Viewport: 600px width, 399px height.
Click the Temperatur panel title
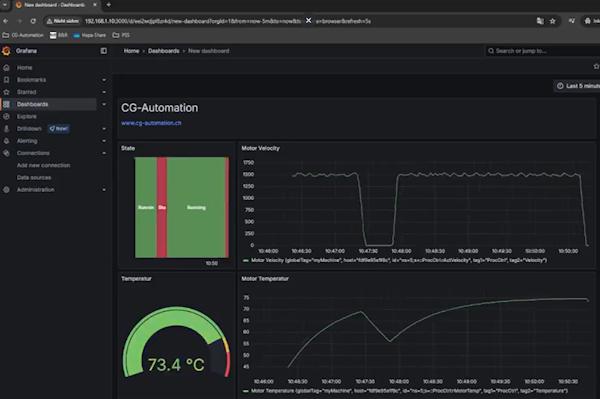point(136,278)
